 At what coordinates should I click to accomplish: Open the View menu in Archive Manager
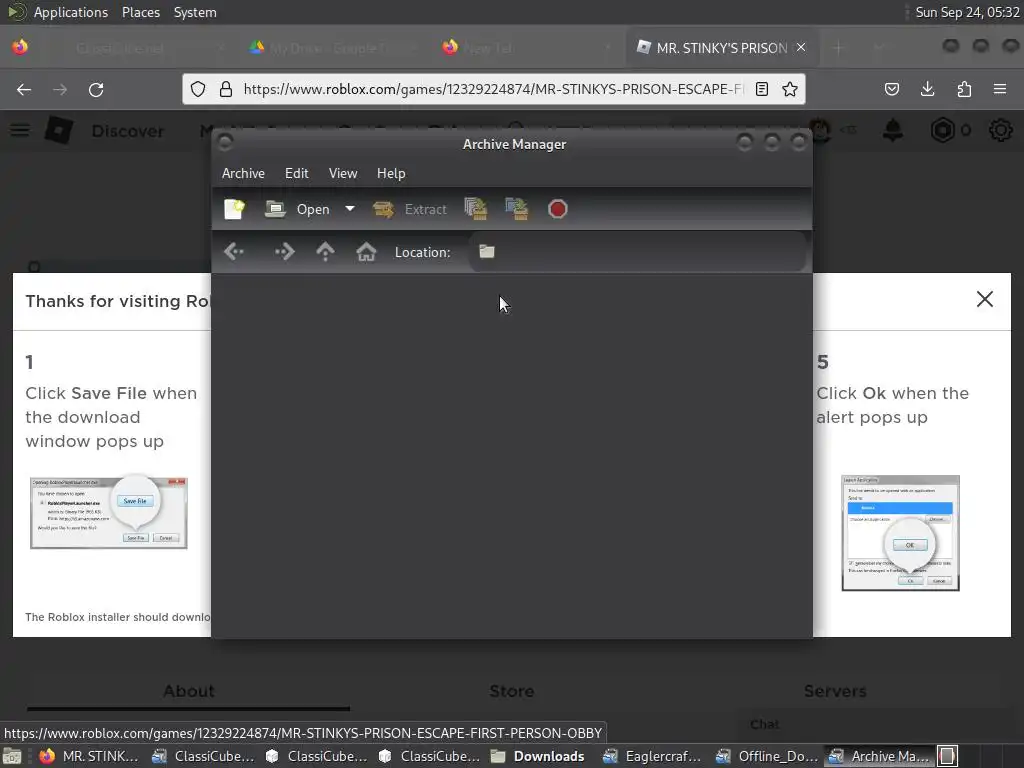343,173
